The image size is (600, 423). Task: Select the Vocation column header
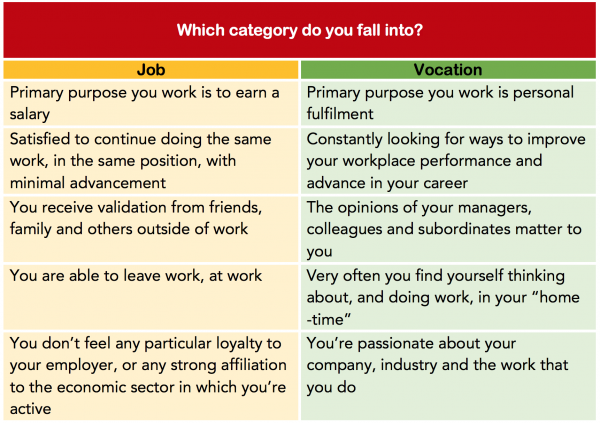click(448, 71)
